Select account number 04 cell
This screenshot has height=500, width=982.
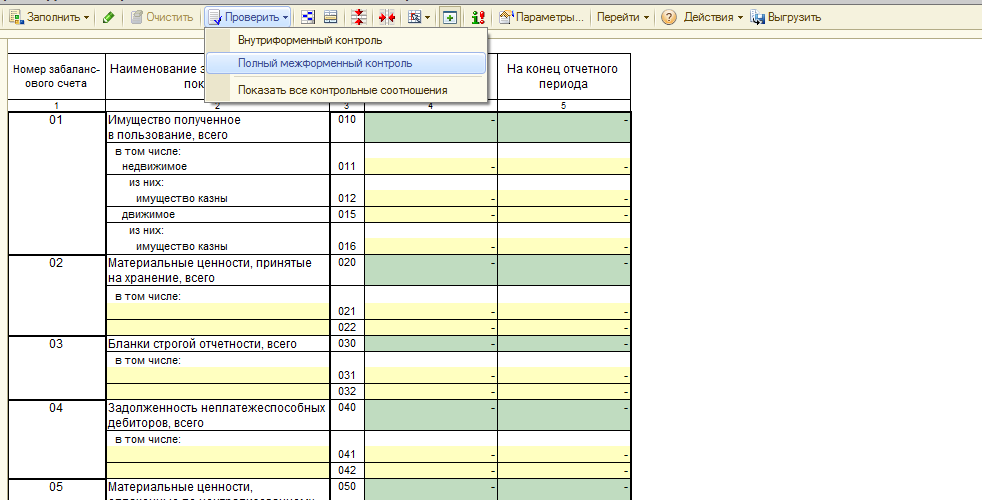(x=57, y=439)
